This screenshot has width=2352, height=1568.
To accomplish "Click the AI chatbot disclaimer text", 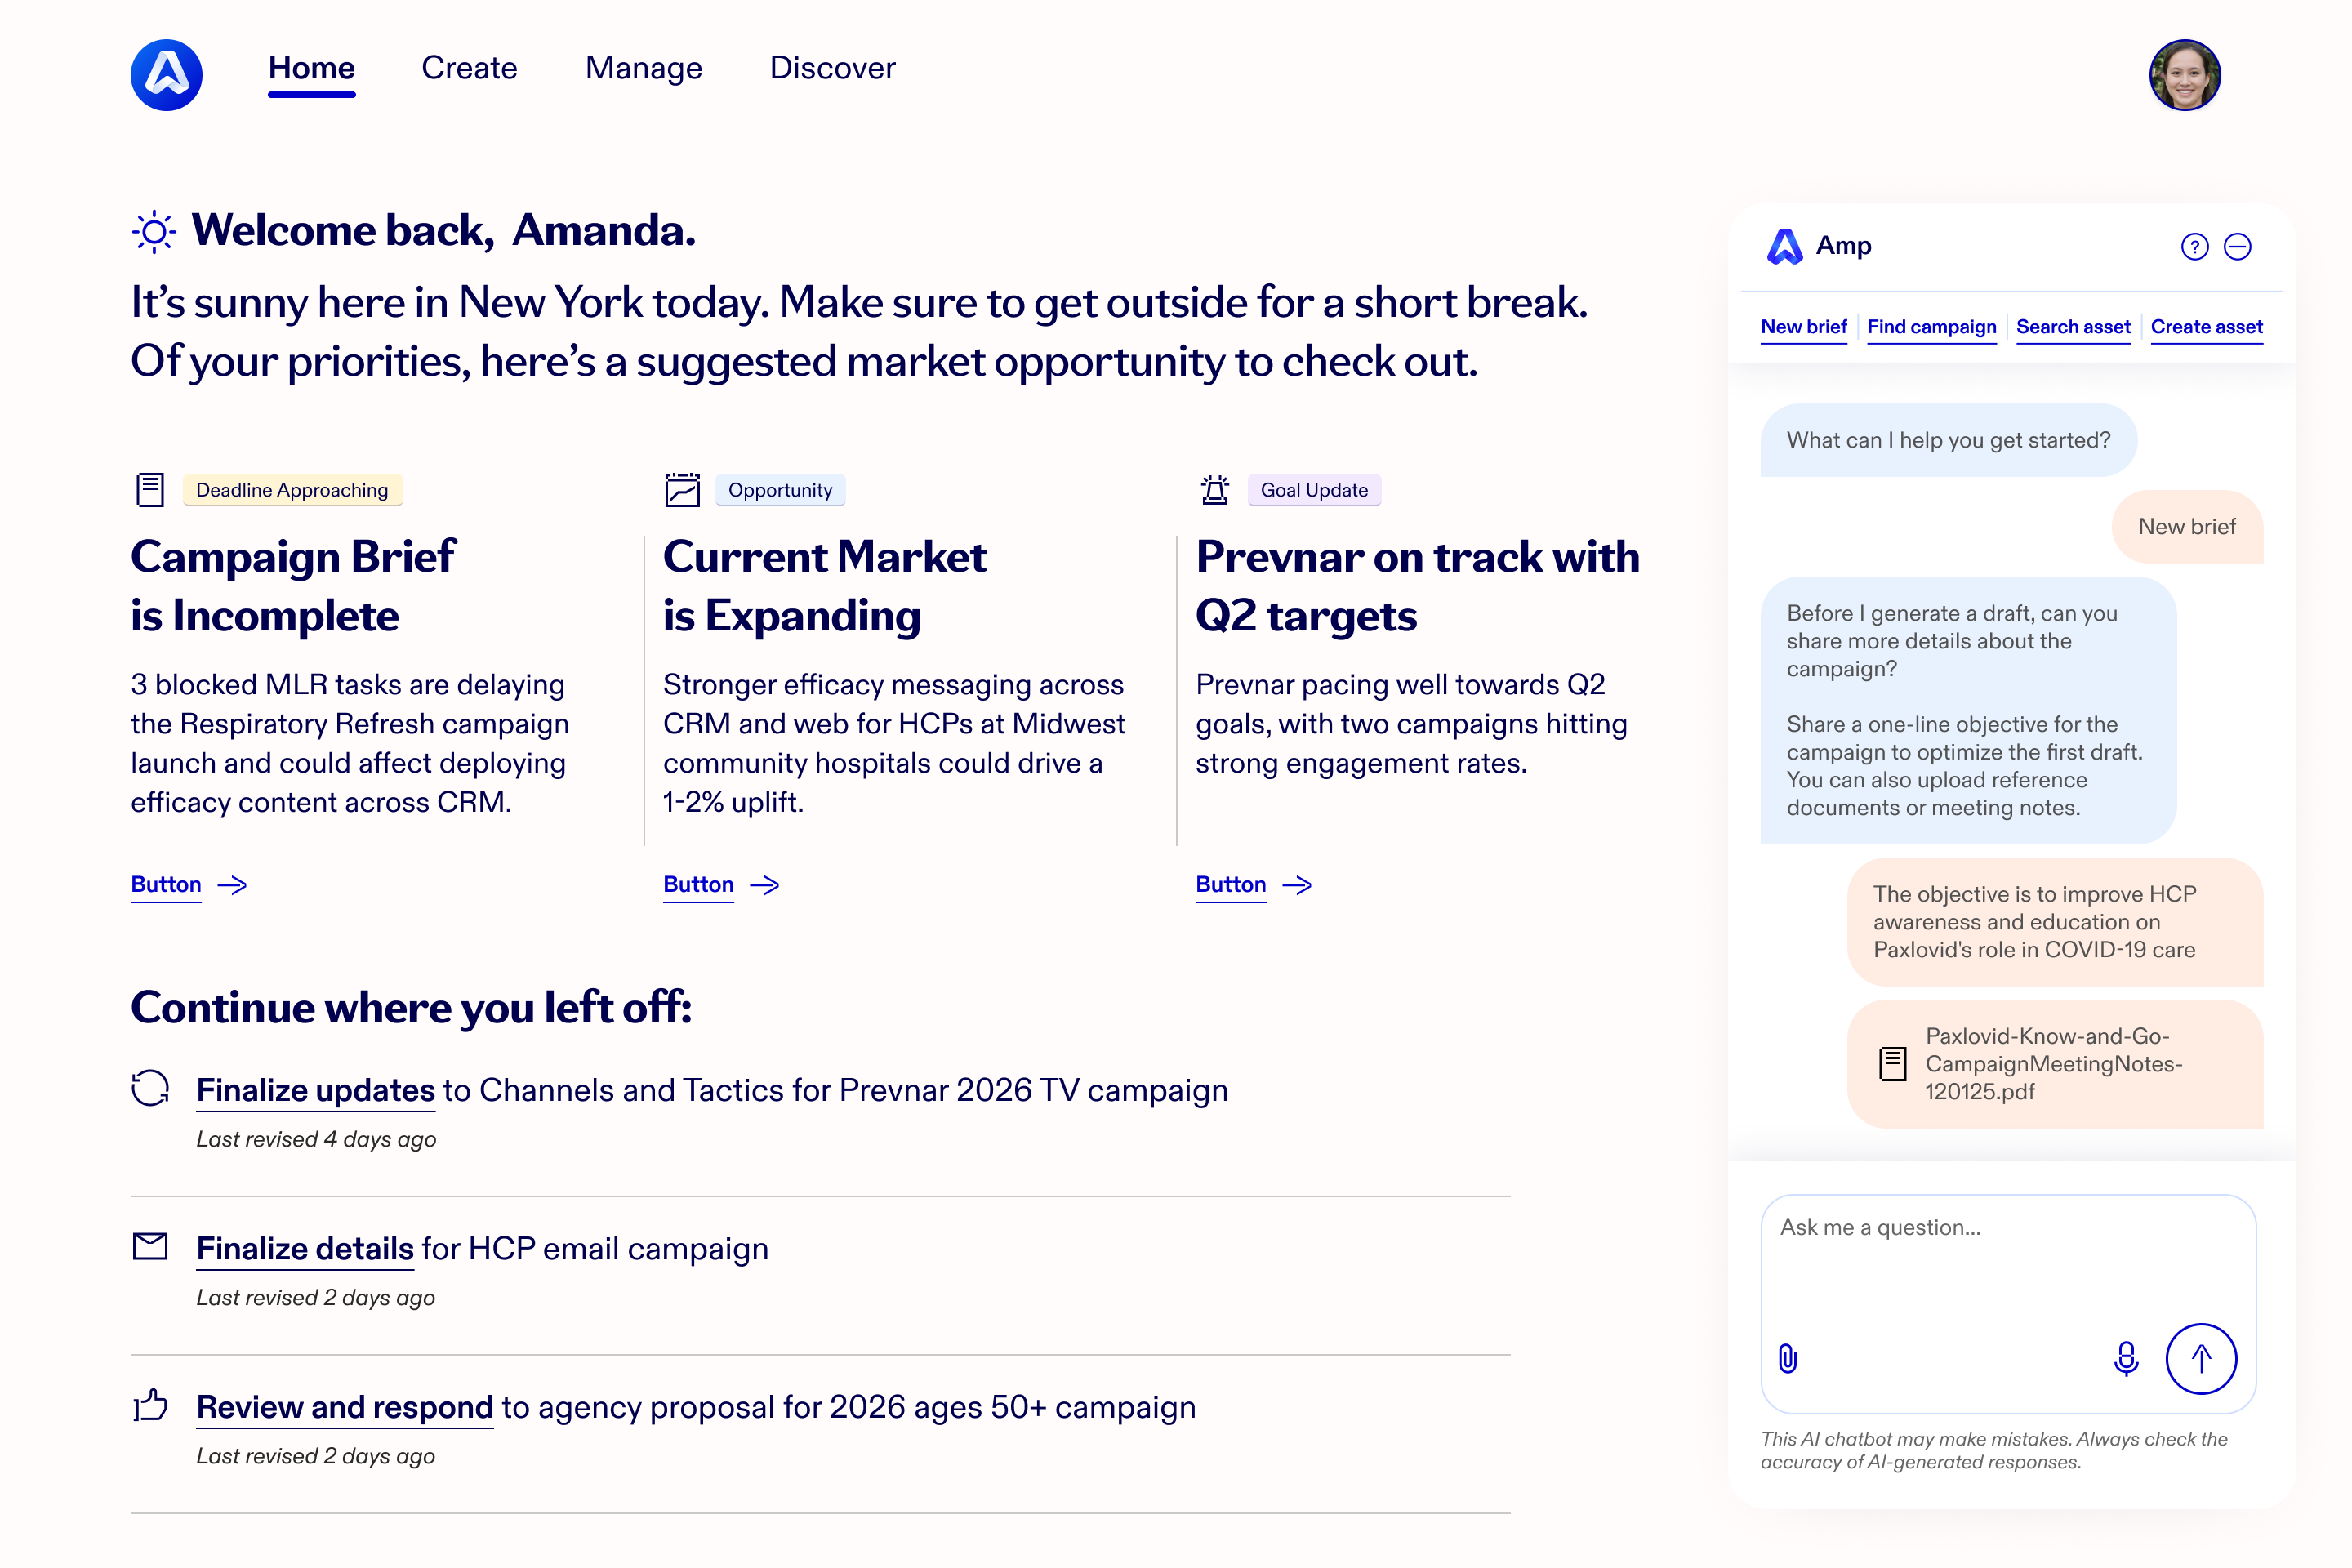I will [1994, 1450].
